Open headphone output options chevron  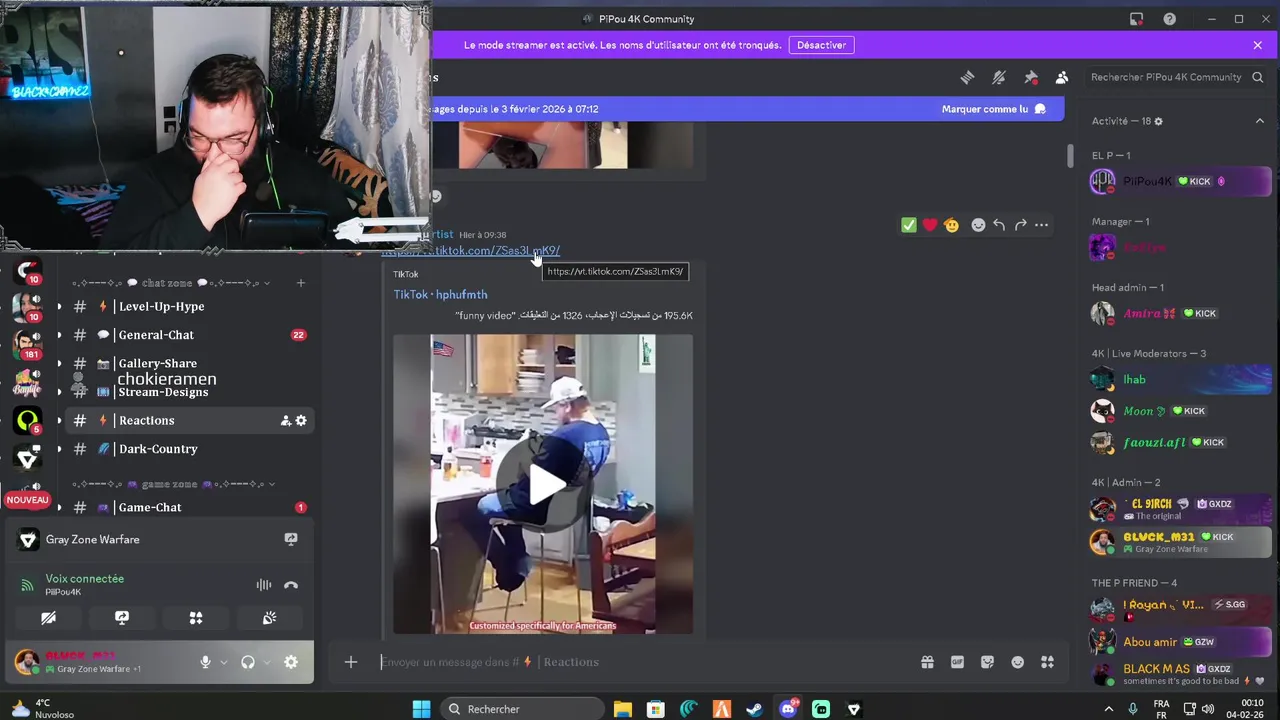[266, 662]
